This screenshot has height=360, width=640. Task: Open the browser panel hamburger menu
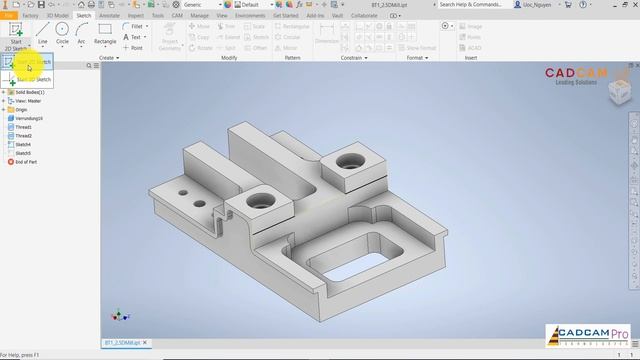click(x=96, y=65)
